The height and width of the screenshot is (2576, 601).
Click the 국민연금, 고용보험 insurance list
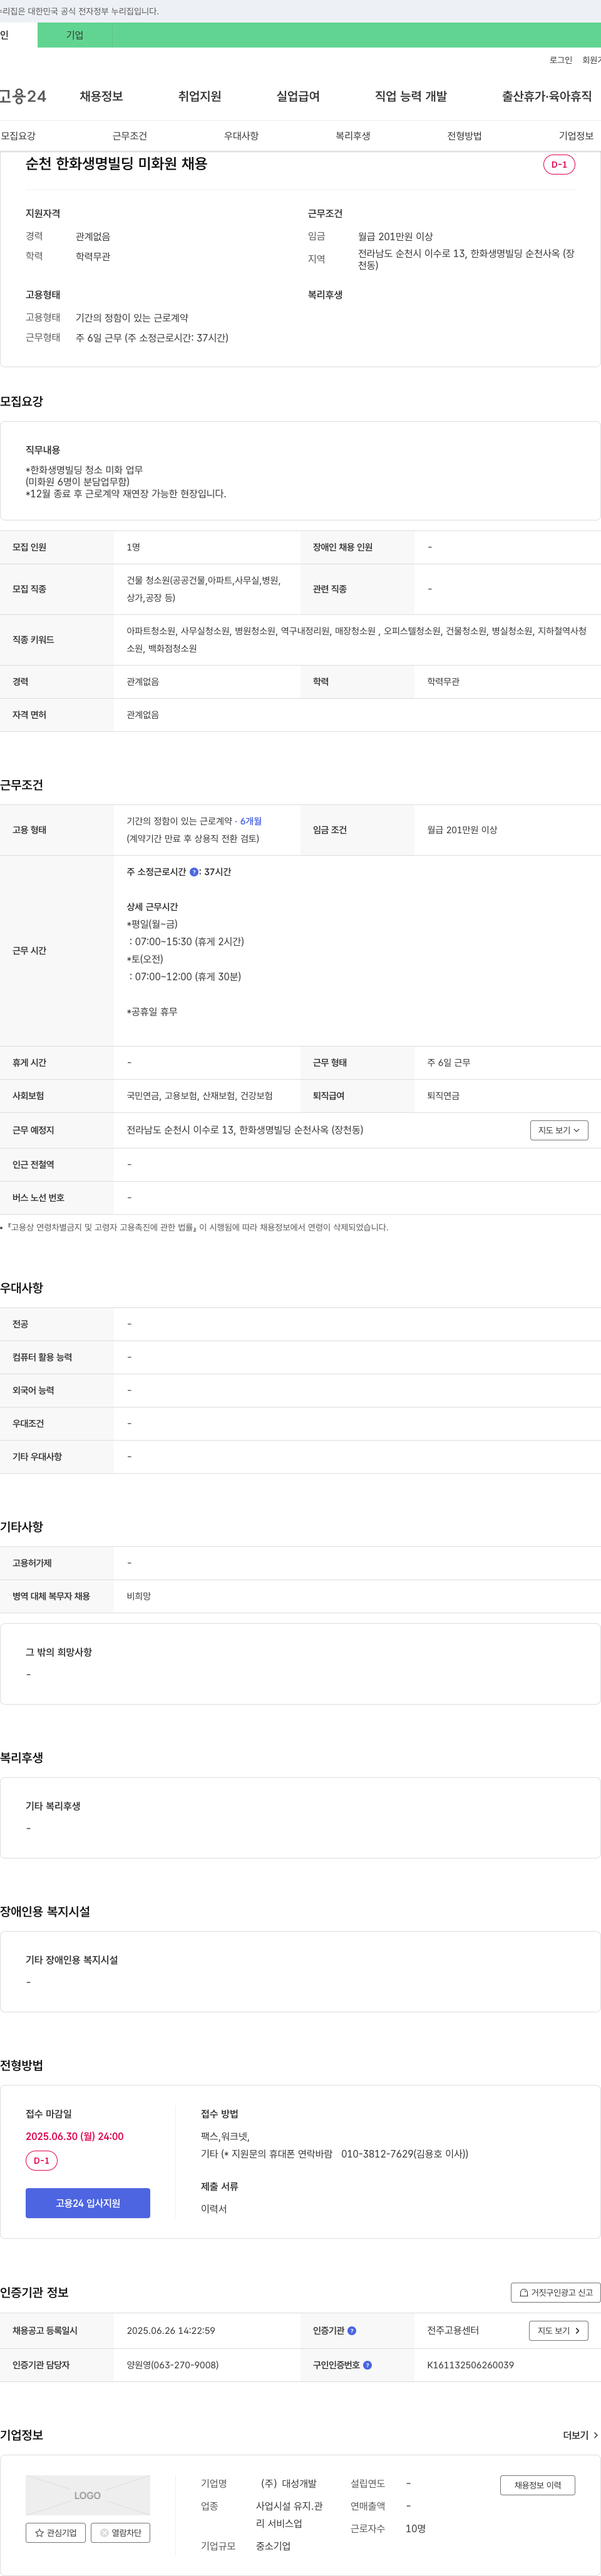[200, 1096]
